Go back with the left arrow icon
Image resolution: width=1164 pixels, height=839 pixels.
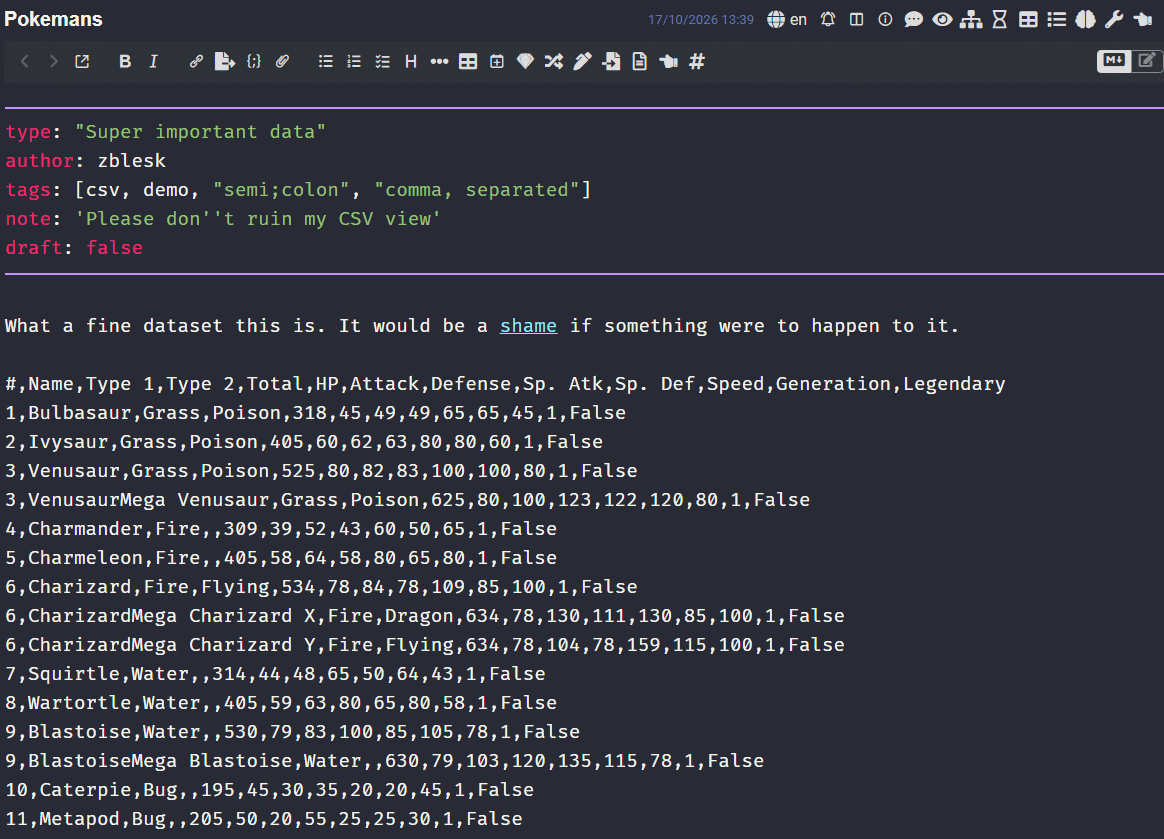point(24,62)
